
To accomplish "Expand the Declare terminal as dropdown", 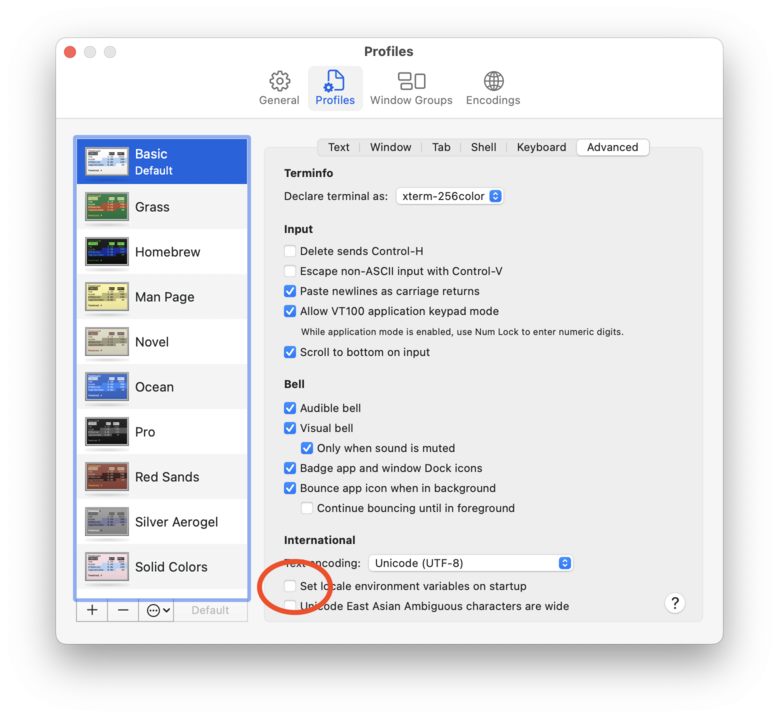I will click(450, 196).
